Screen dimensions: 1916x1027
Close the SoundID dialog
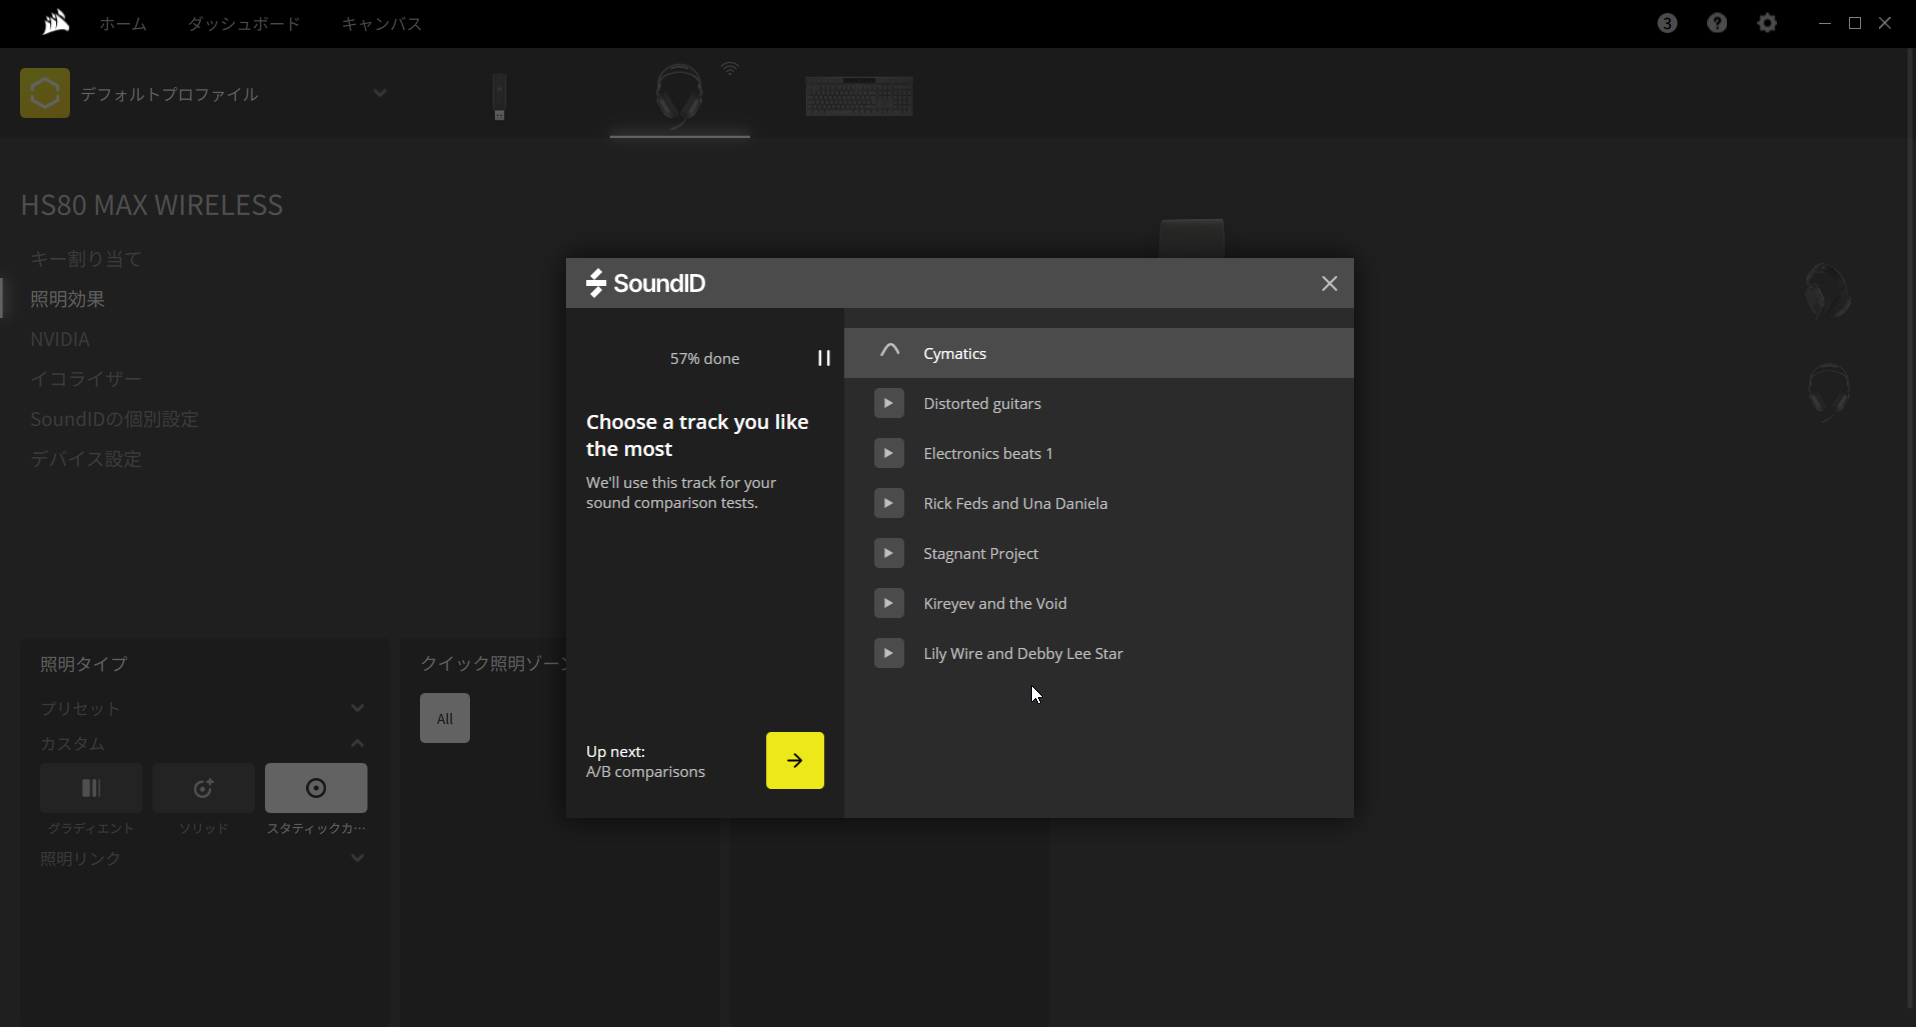[x=1328, y=284]
